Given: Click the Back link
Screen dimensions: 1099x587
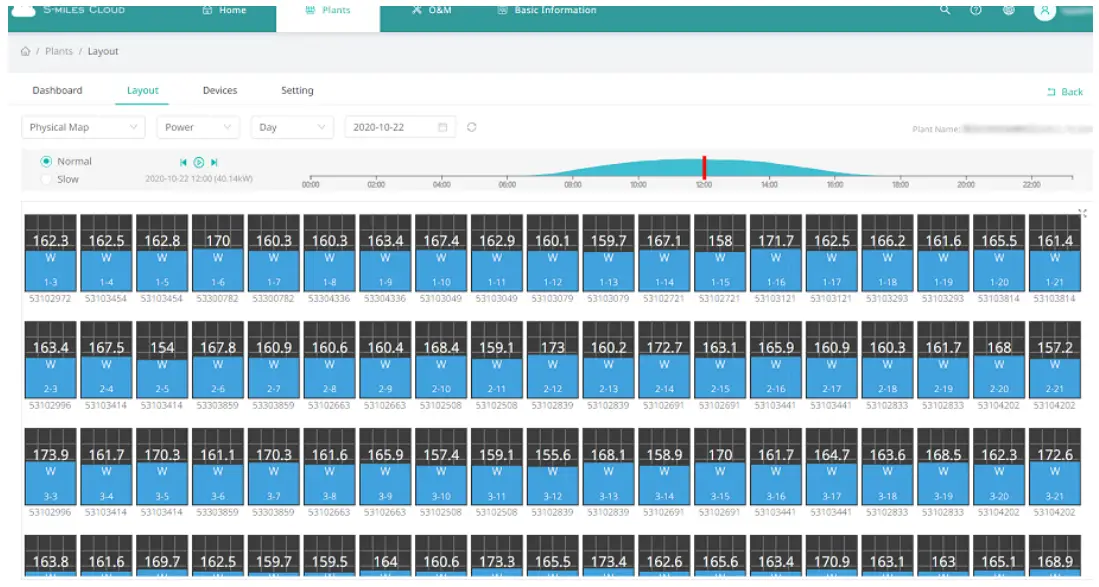Looking at the screenshot, I should coord(1065,92).
